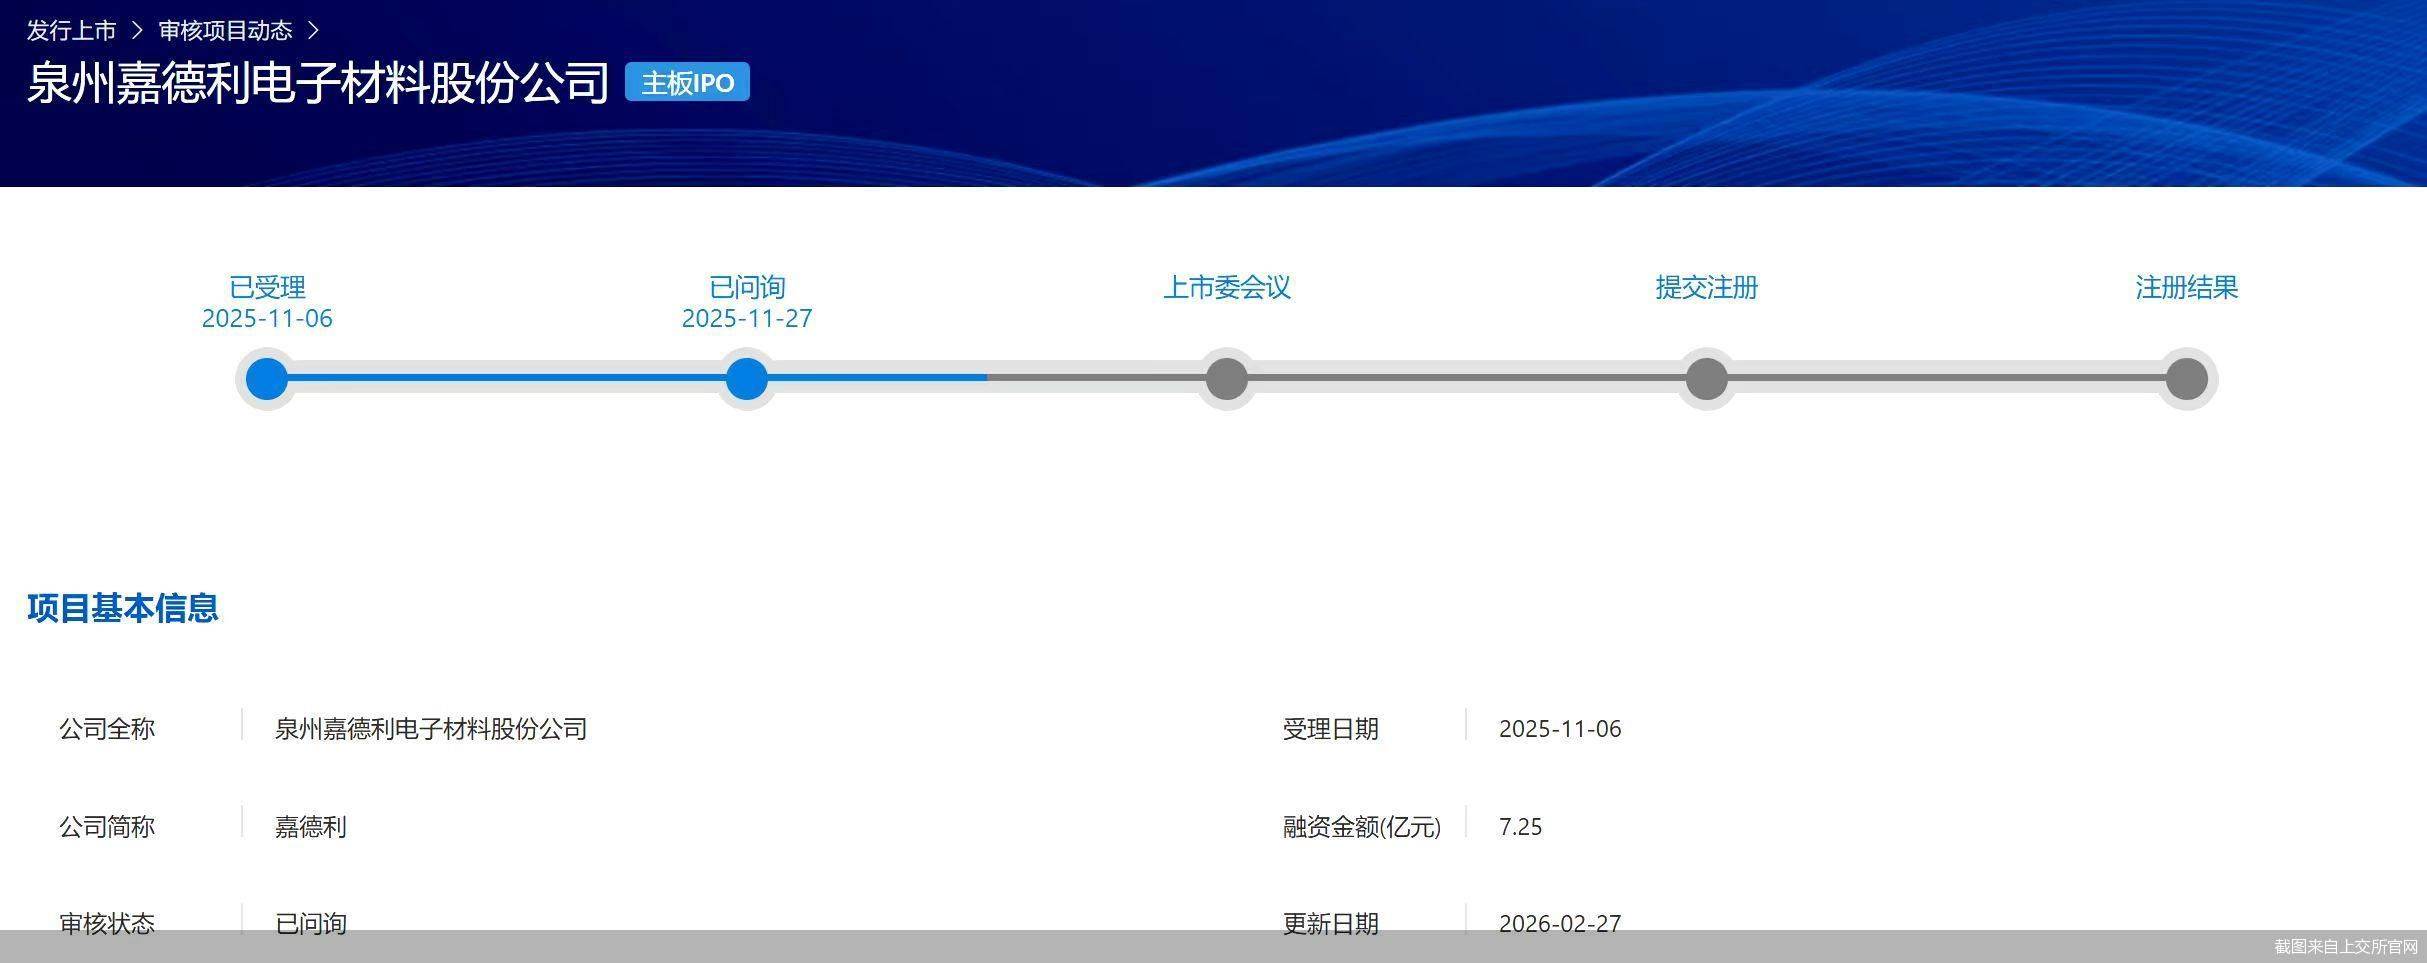Click the 上市委会议 stage label
This screenshot has width=2427, height=963.
[x=1226, y=288]
